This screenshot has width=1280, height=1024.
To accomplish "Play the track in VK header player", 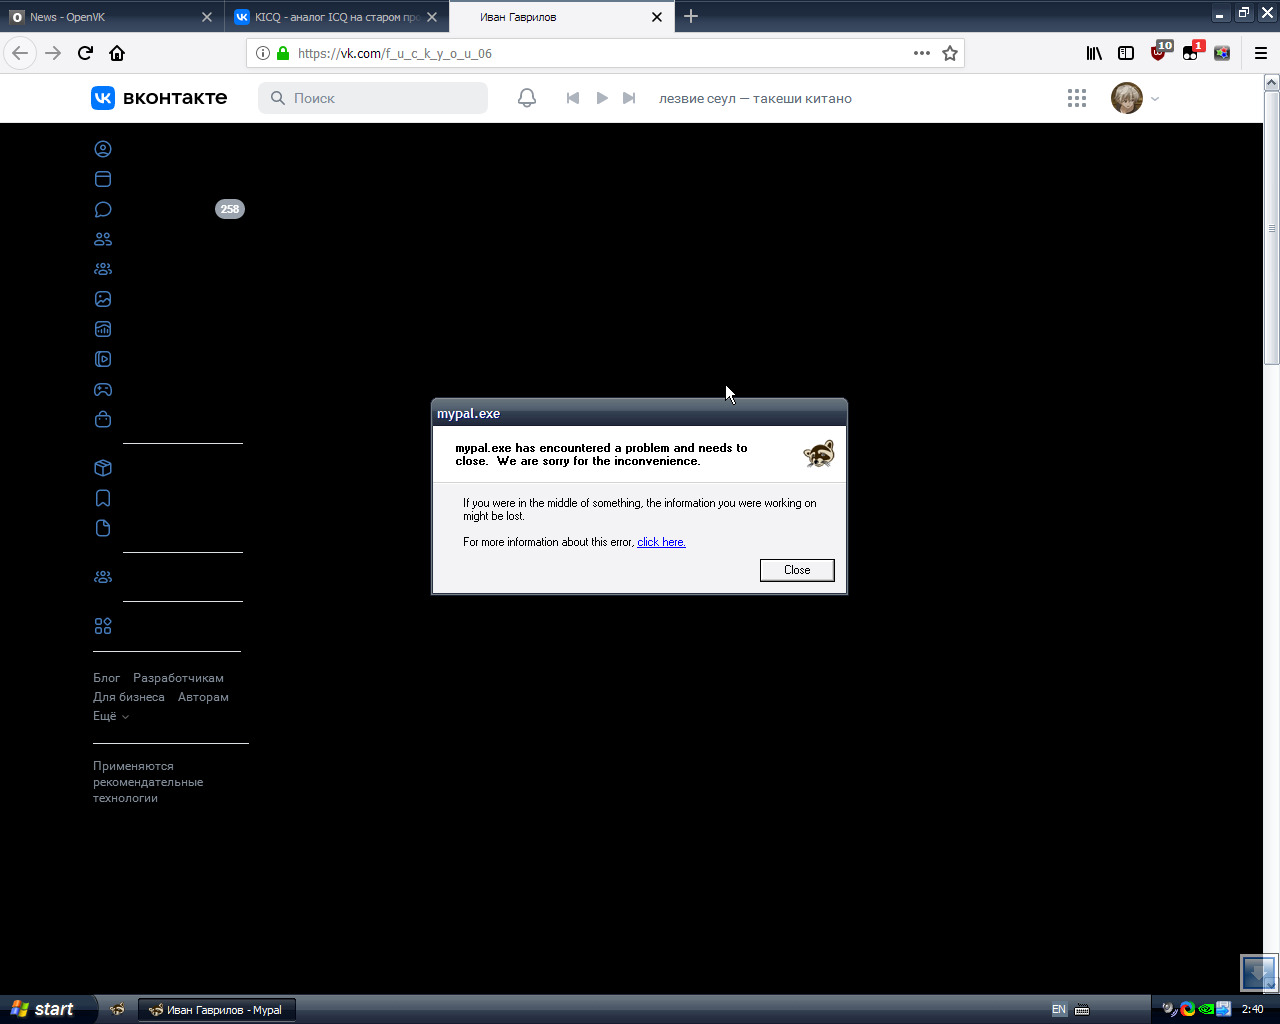I will coord(602,98).
